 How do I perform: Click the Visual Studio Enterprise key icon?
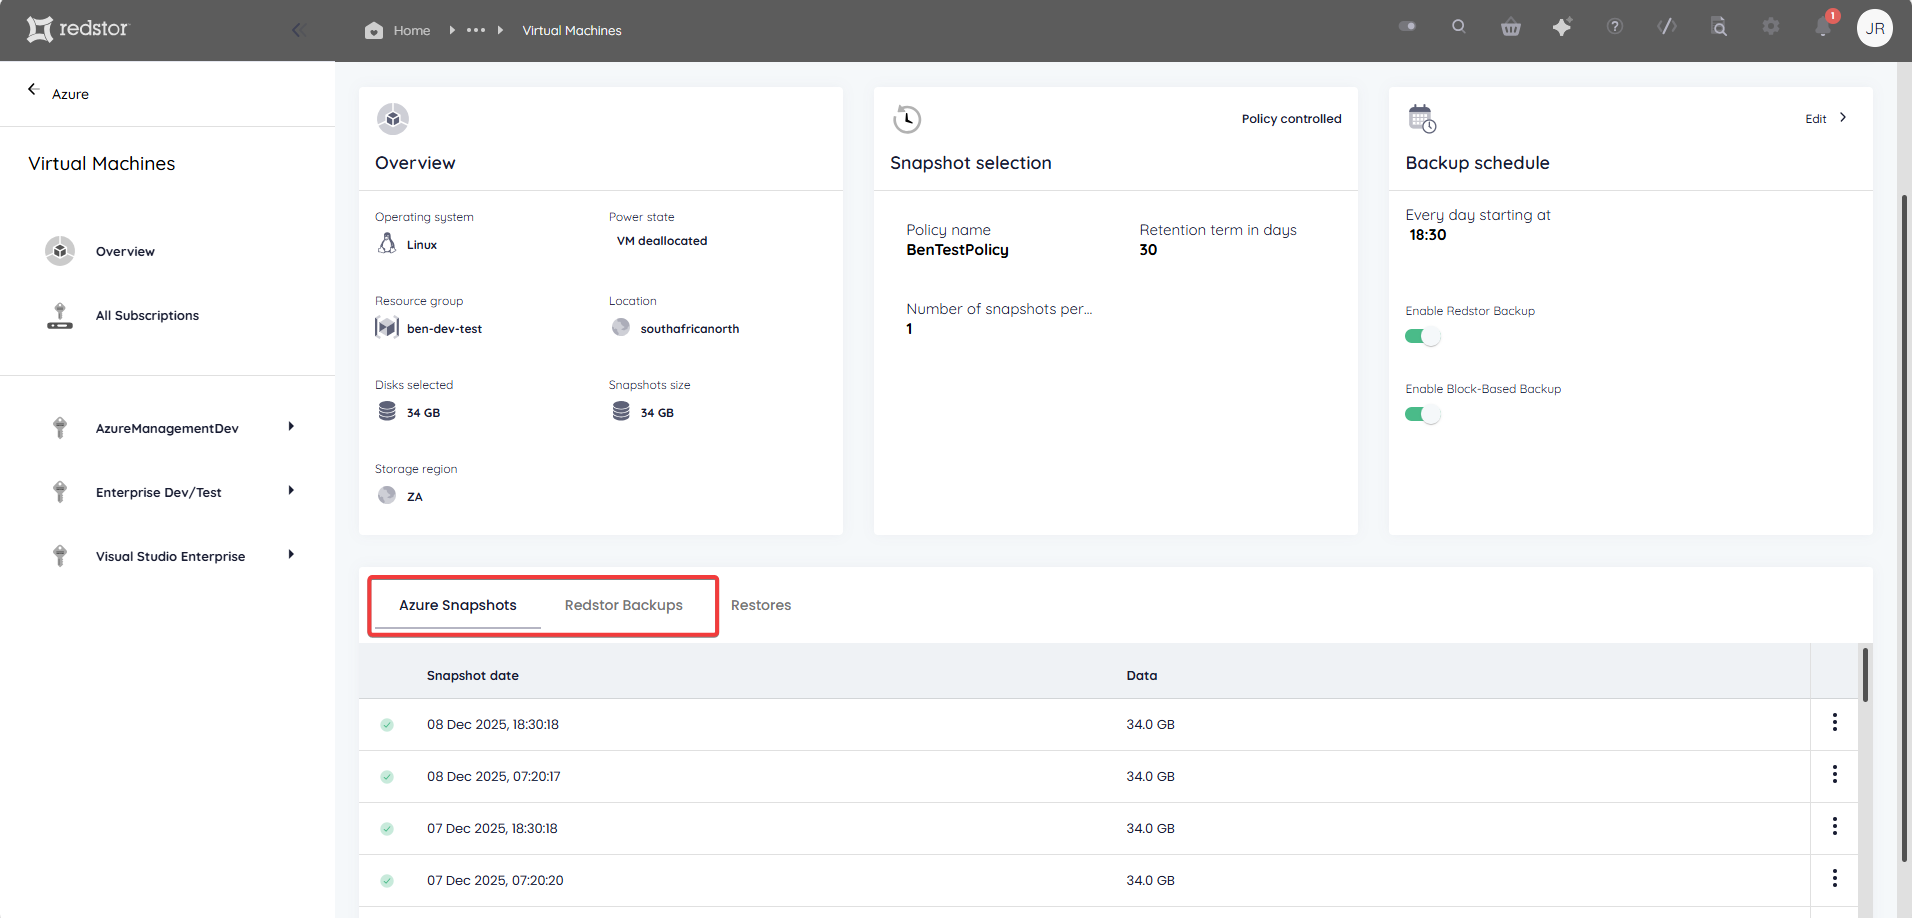[60, 556]
